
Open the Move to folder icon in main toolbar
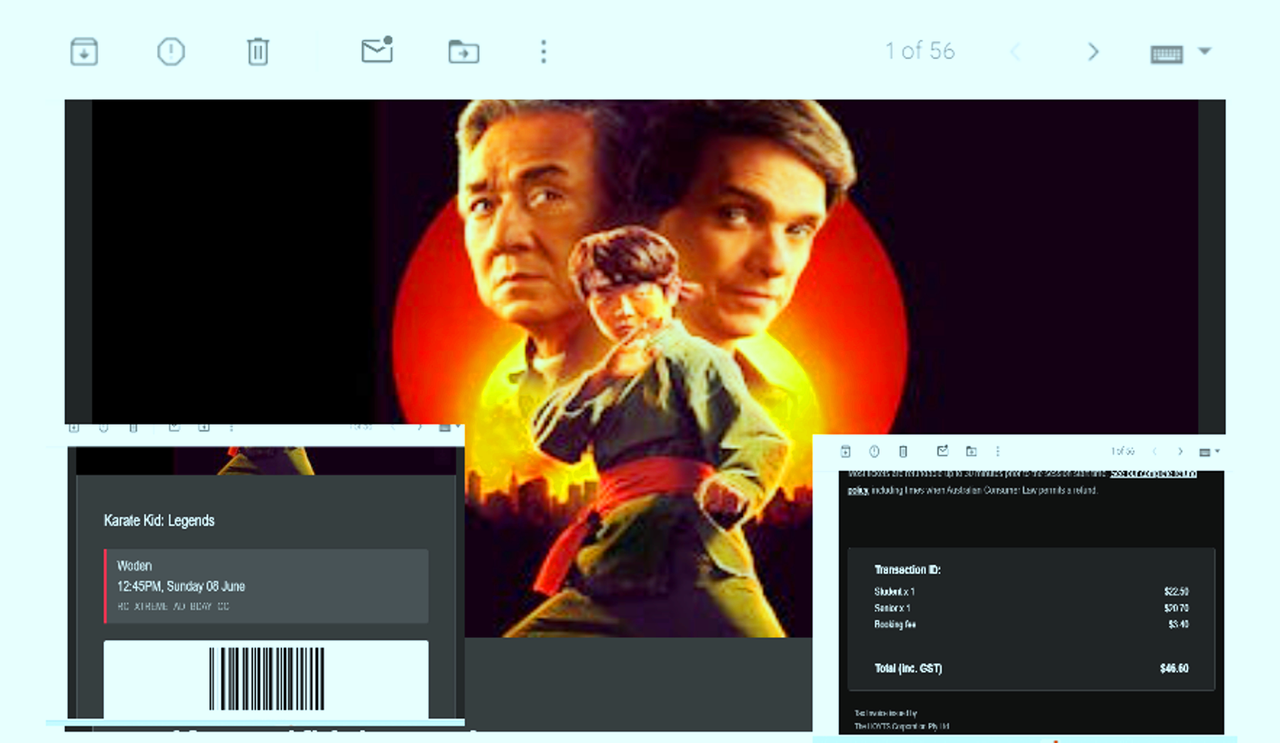coord(464,51)
